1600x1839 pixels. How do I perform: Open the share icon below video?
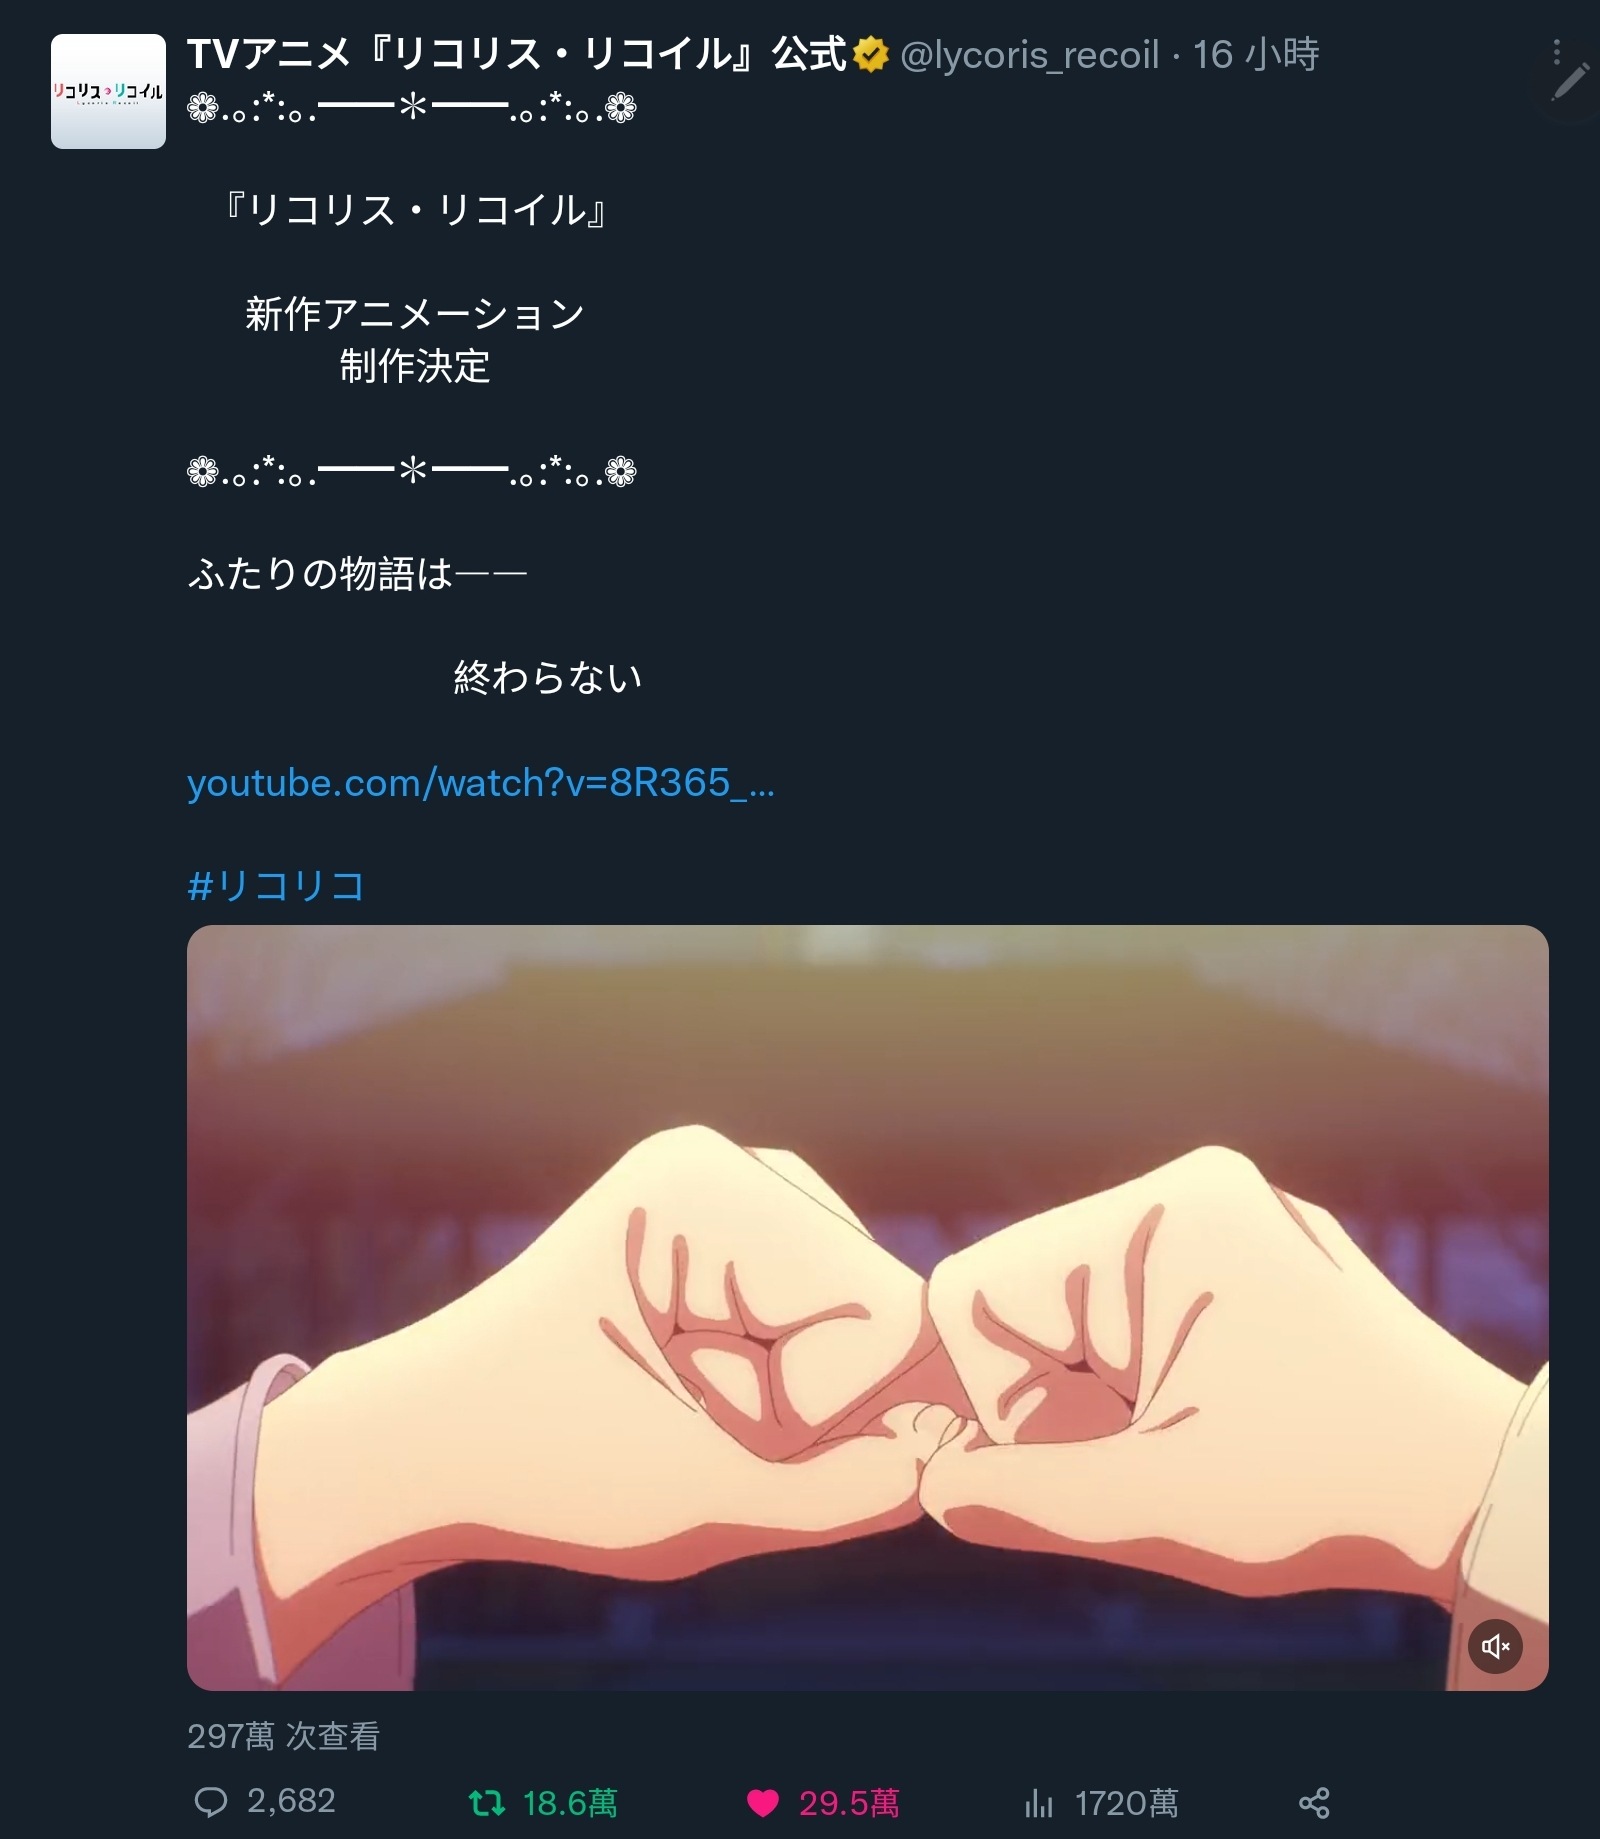(x=1314, y=1803)
